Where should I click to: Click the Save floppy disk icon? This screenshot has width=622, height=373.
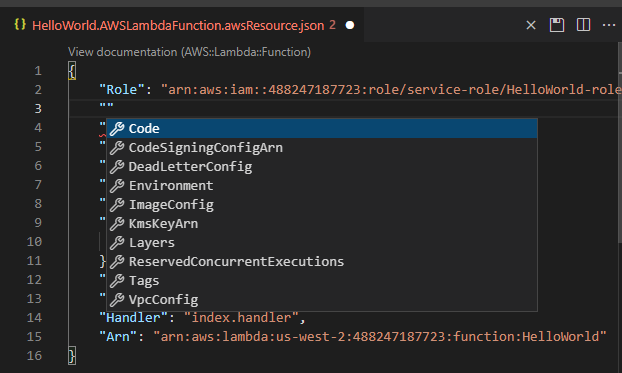click(557, 25)
